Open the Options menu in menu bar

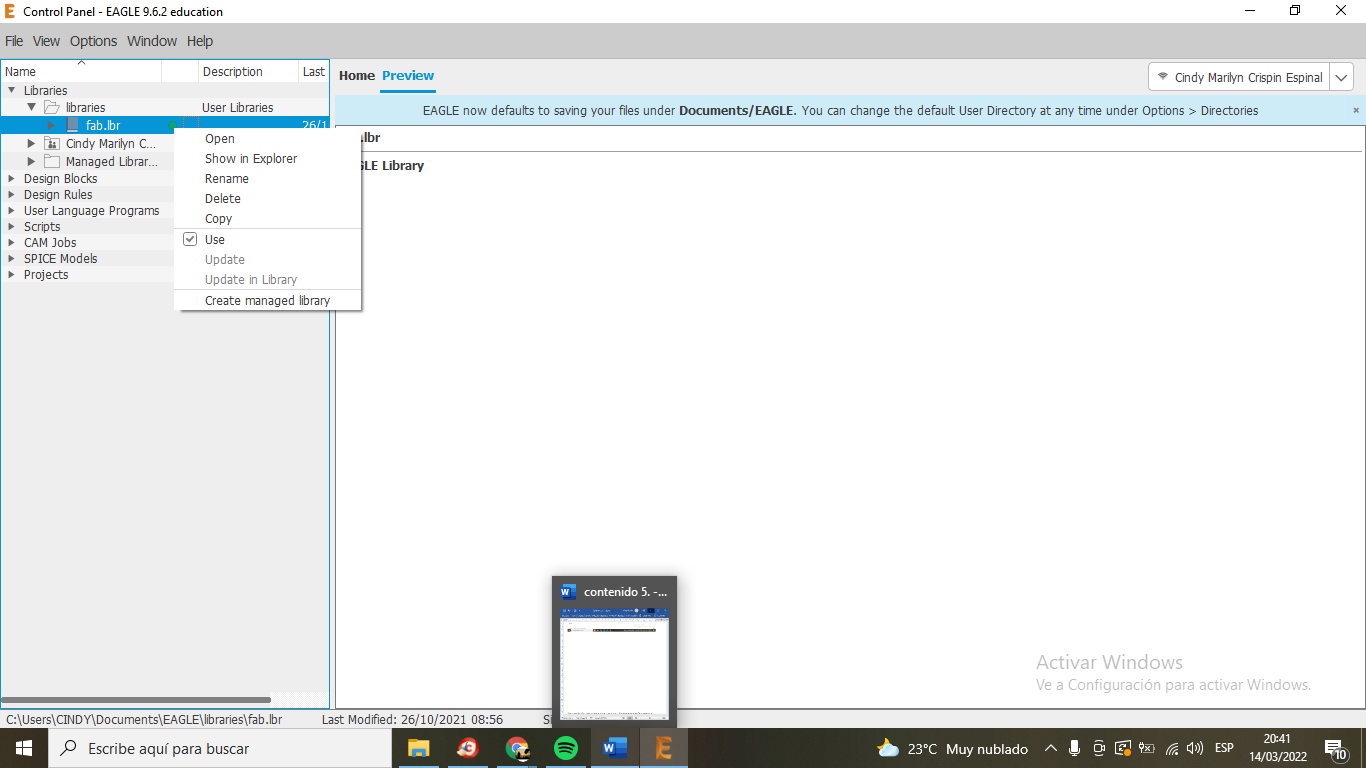(x=93, y=41)
